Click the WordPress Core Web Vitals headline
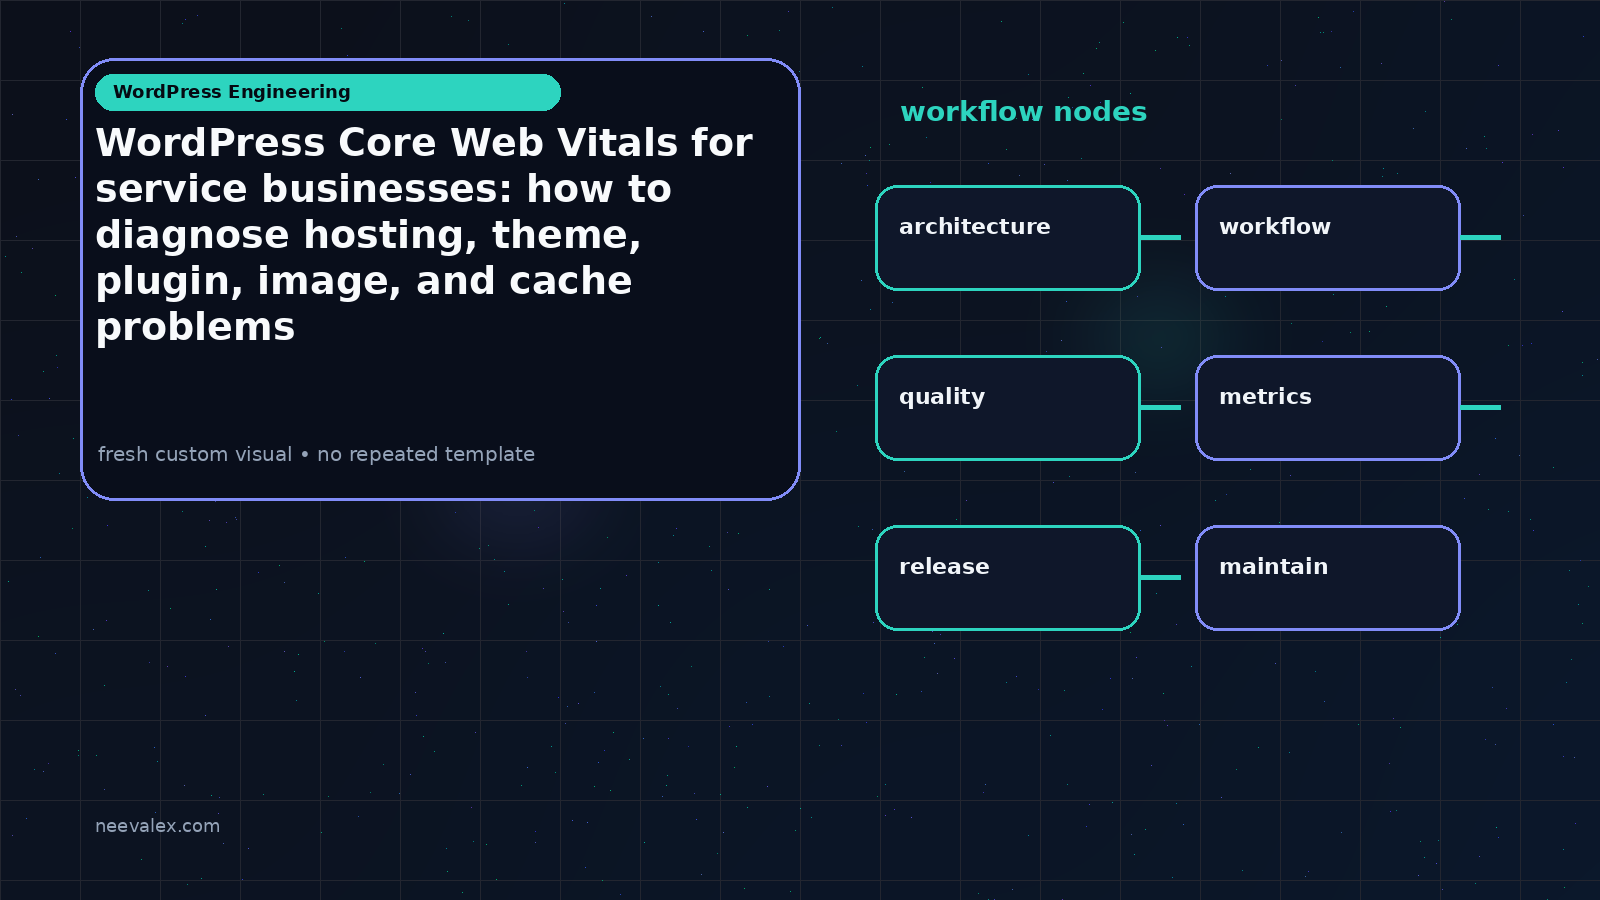 click(424, 234)
